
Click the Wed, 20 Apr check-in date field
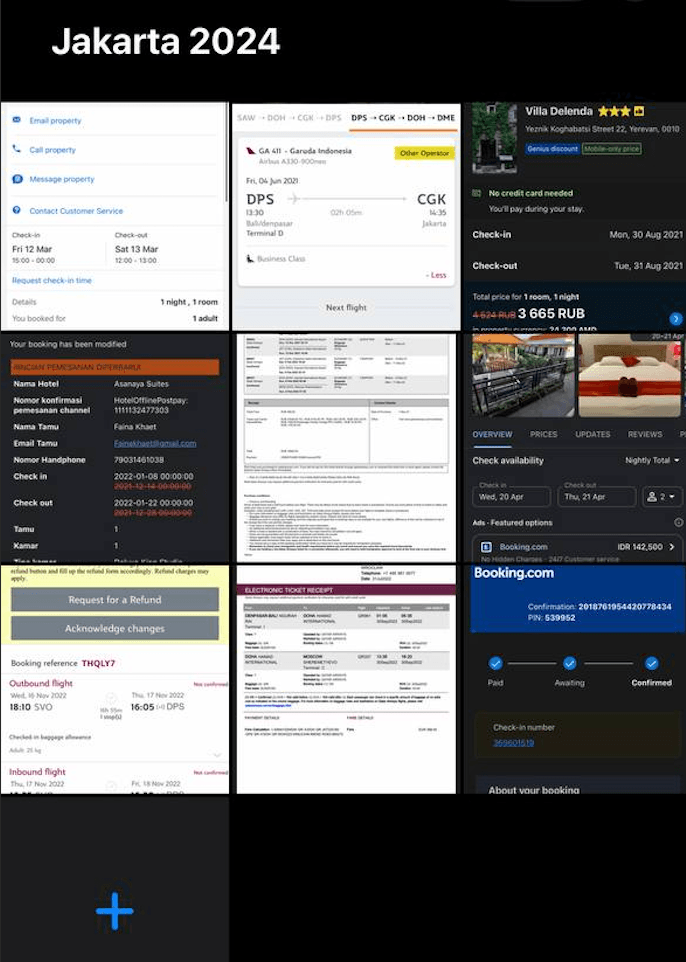tap(511, 497)
